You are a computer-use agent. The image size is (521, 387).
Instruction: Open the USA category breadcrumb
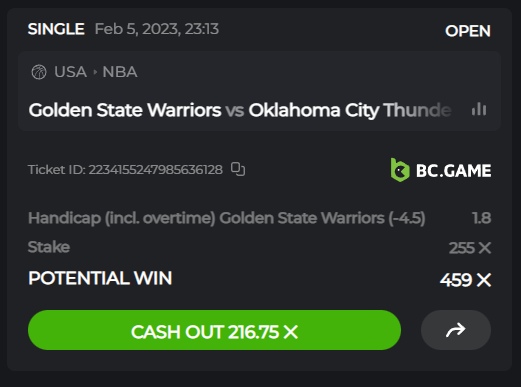pos(70,72)
